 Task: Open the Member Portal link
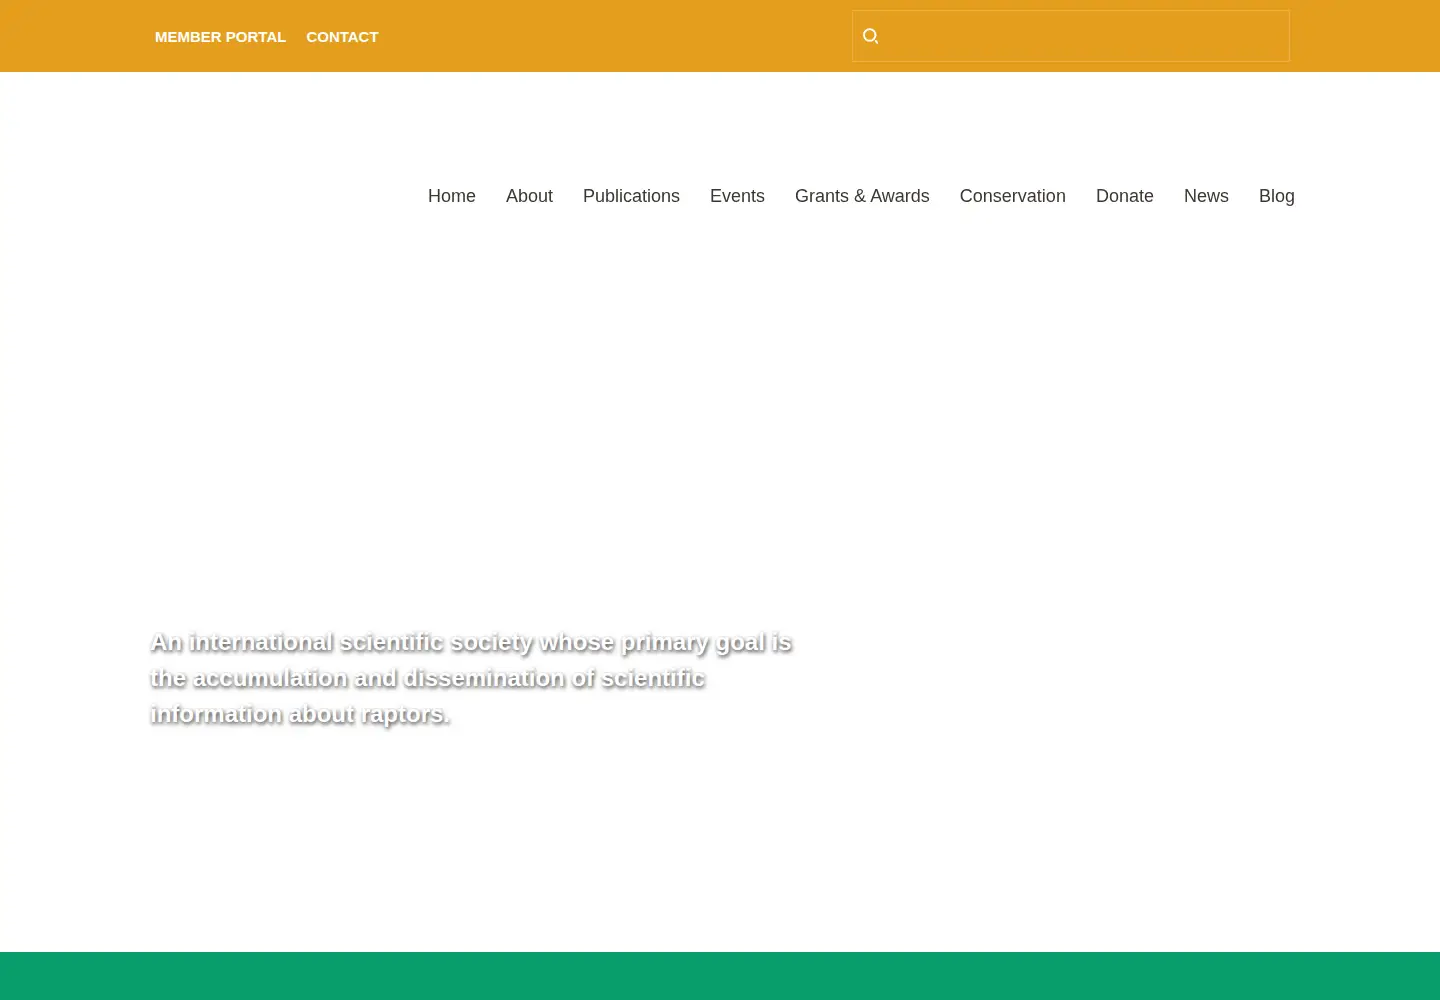click(x=220, y=37)
